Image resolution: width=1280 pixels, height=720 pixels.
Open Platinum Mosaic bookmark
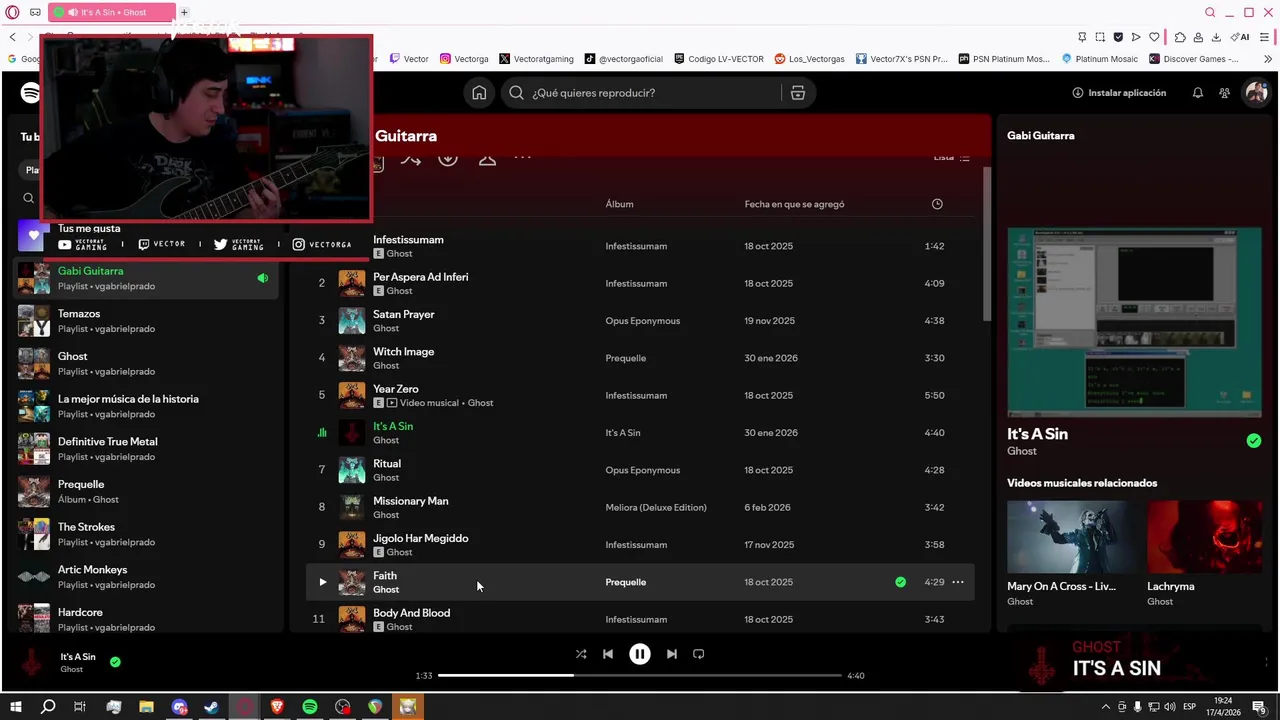click(x=1099, y=59)
